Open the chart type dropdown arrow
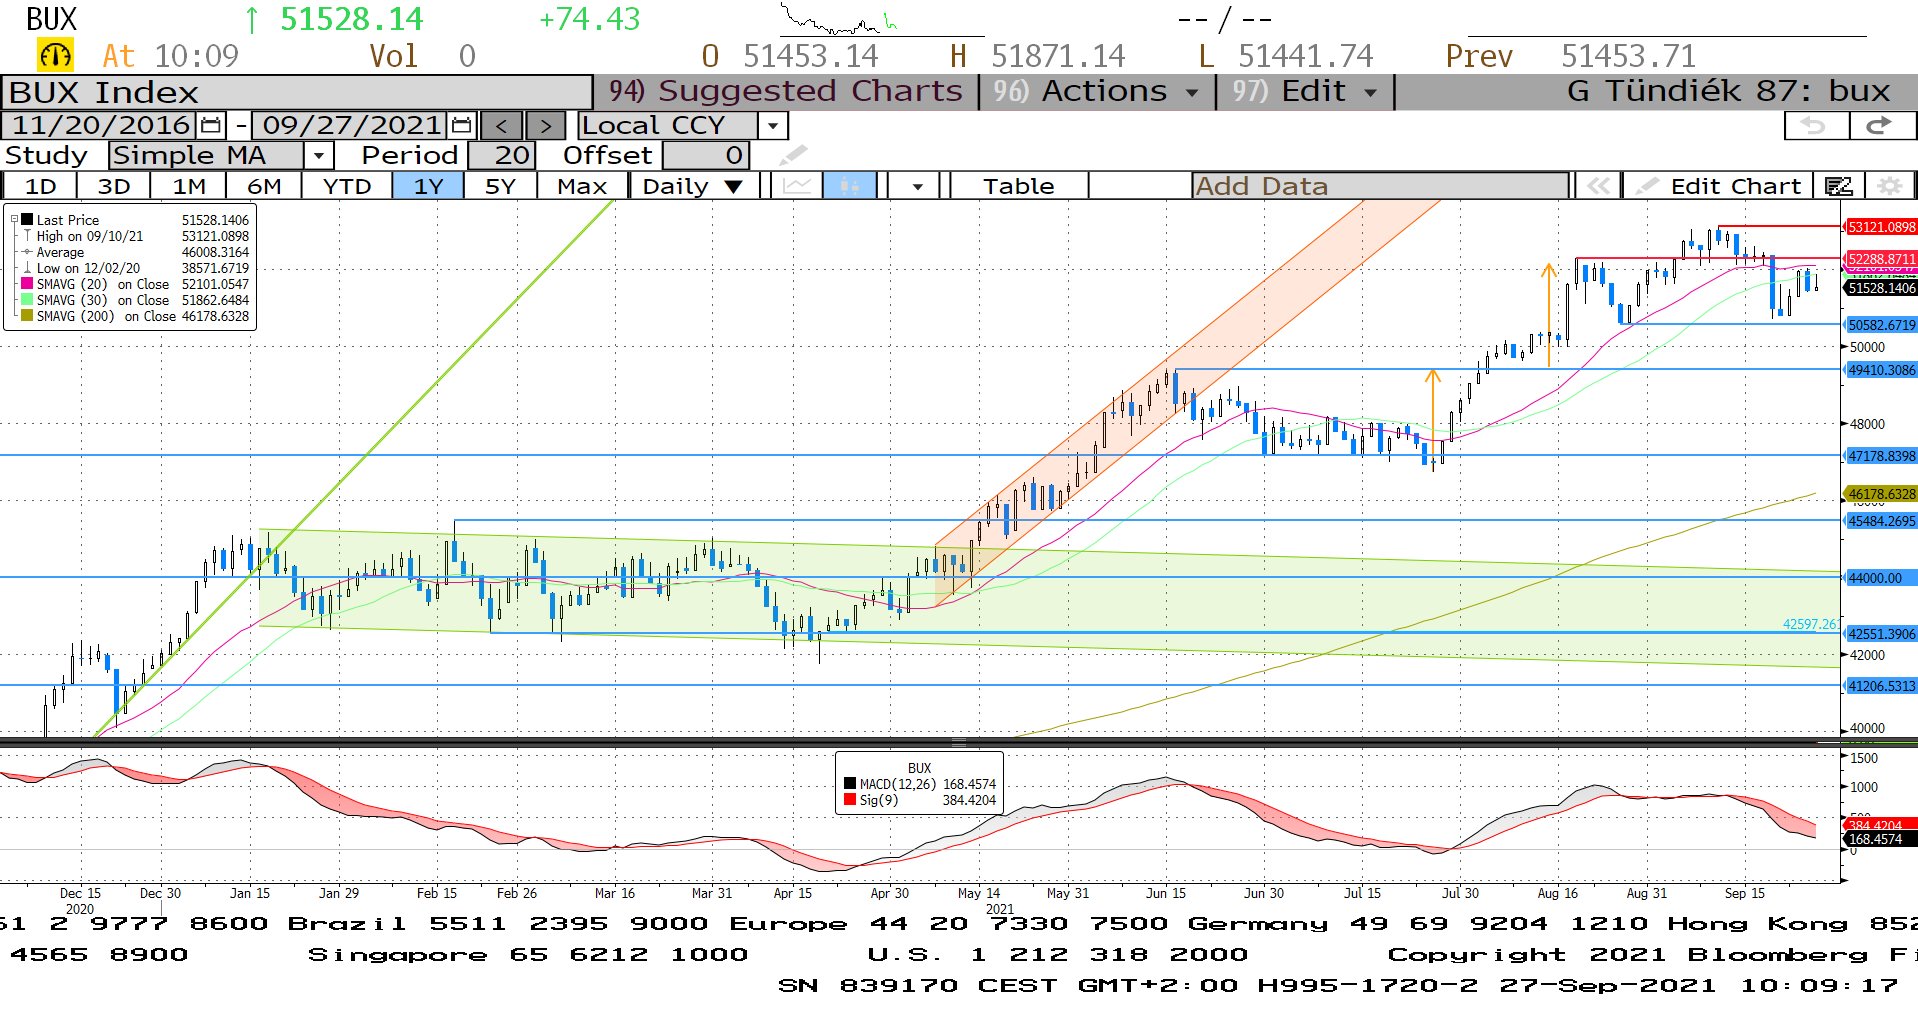This screenshot has height=1025, width=1918. pyautogui.click(x=916, y=186)
